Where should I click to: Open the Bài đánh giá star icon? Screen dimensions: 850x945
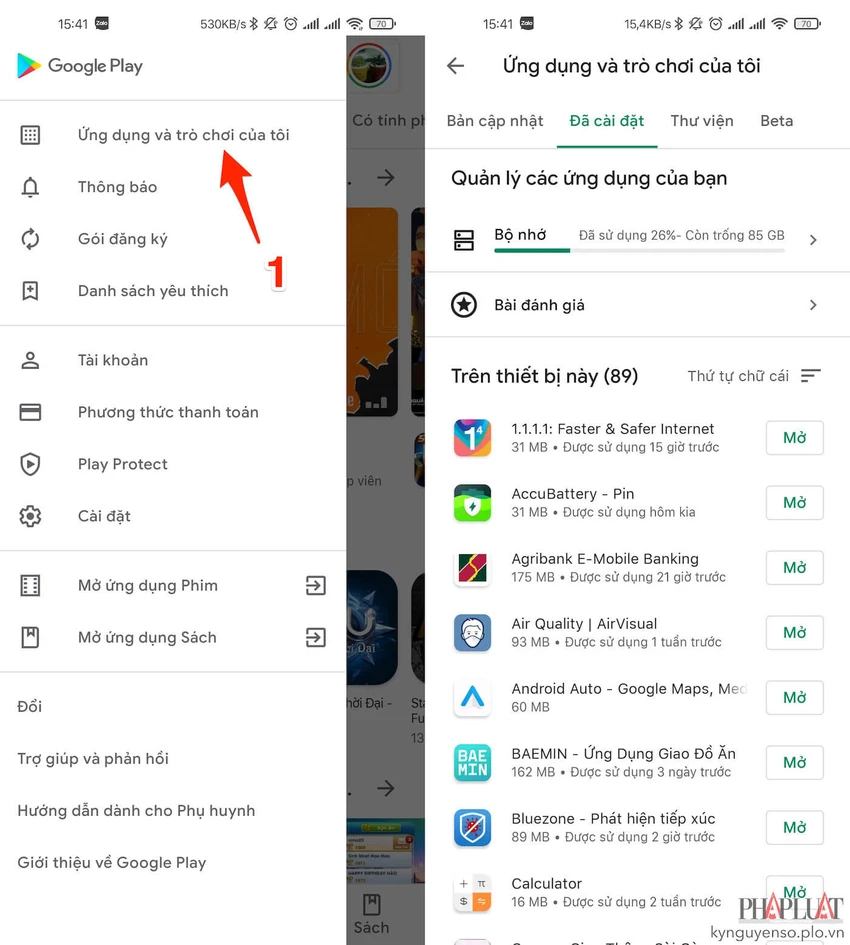coord(464,305)
